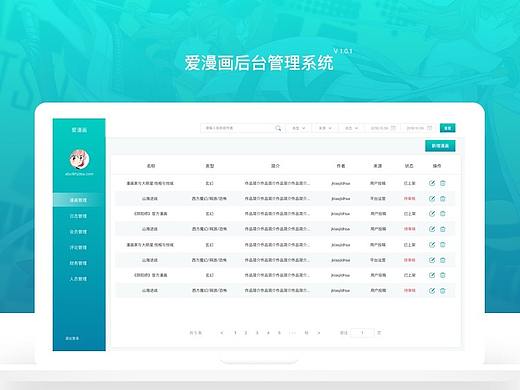Delete the third row's comic entry
This screenshot has width=520, height=390.
point(443,214)
